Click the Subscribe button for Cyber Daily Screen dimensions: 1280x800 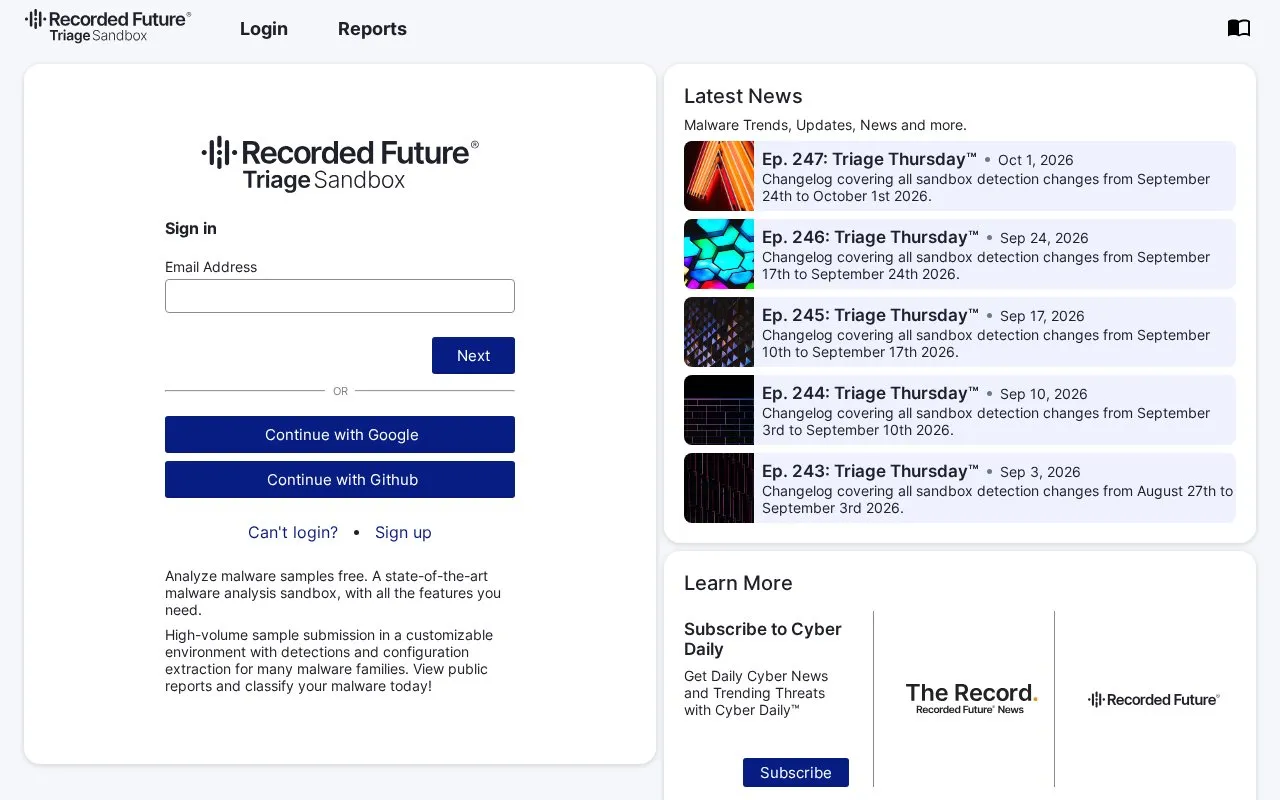point(796,772)
